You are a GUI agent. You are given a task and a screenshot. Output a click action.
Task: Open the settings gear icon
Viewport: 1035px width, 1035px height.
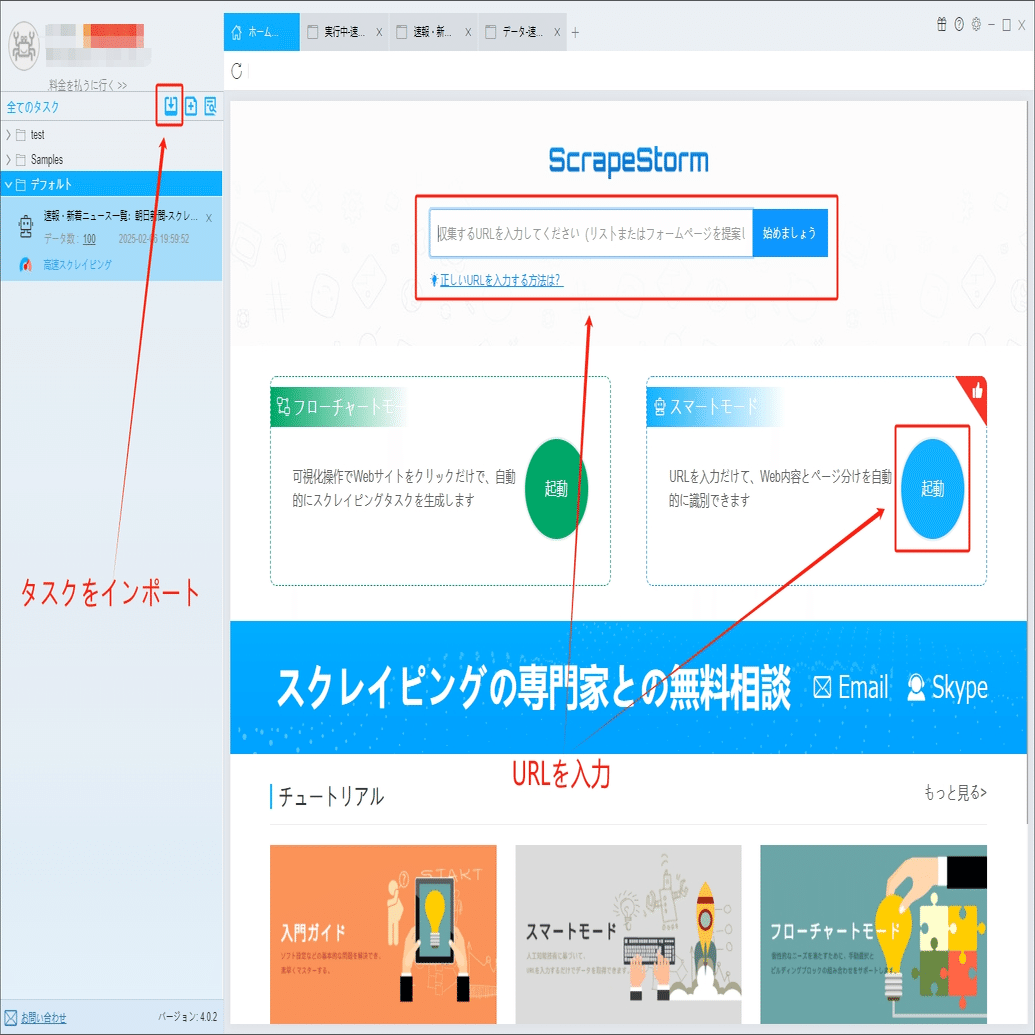[976, 24]
